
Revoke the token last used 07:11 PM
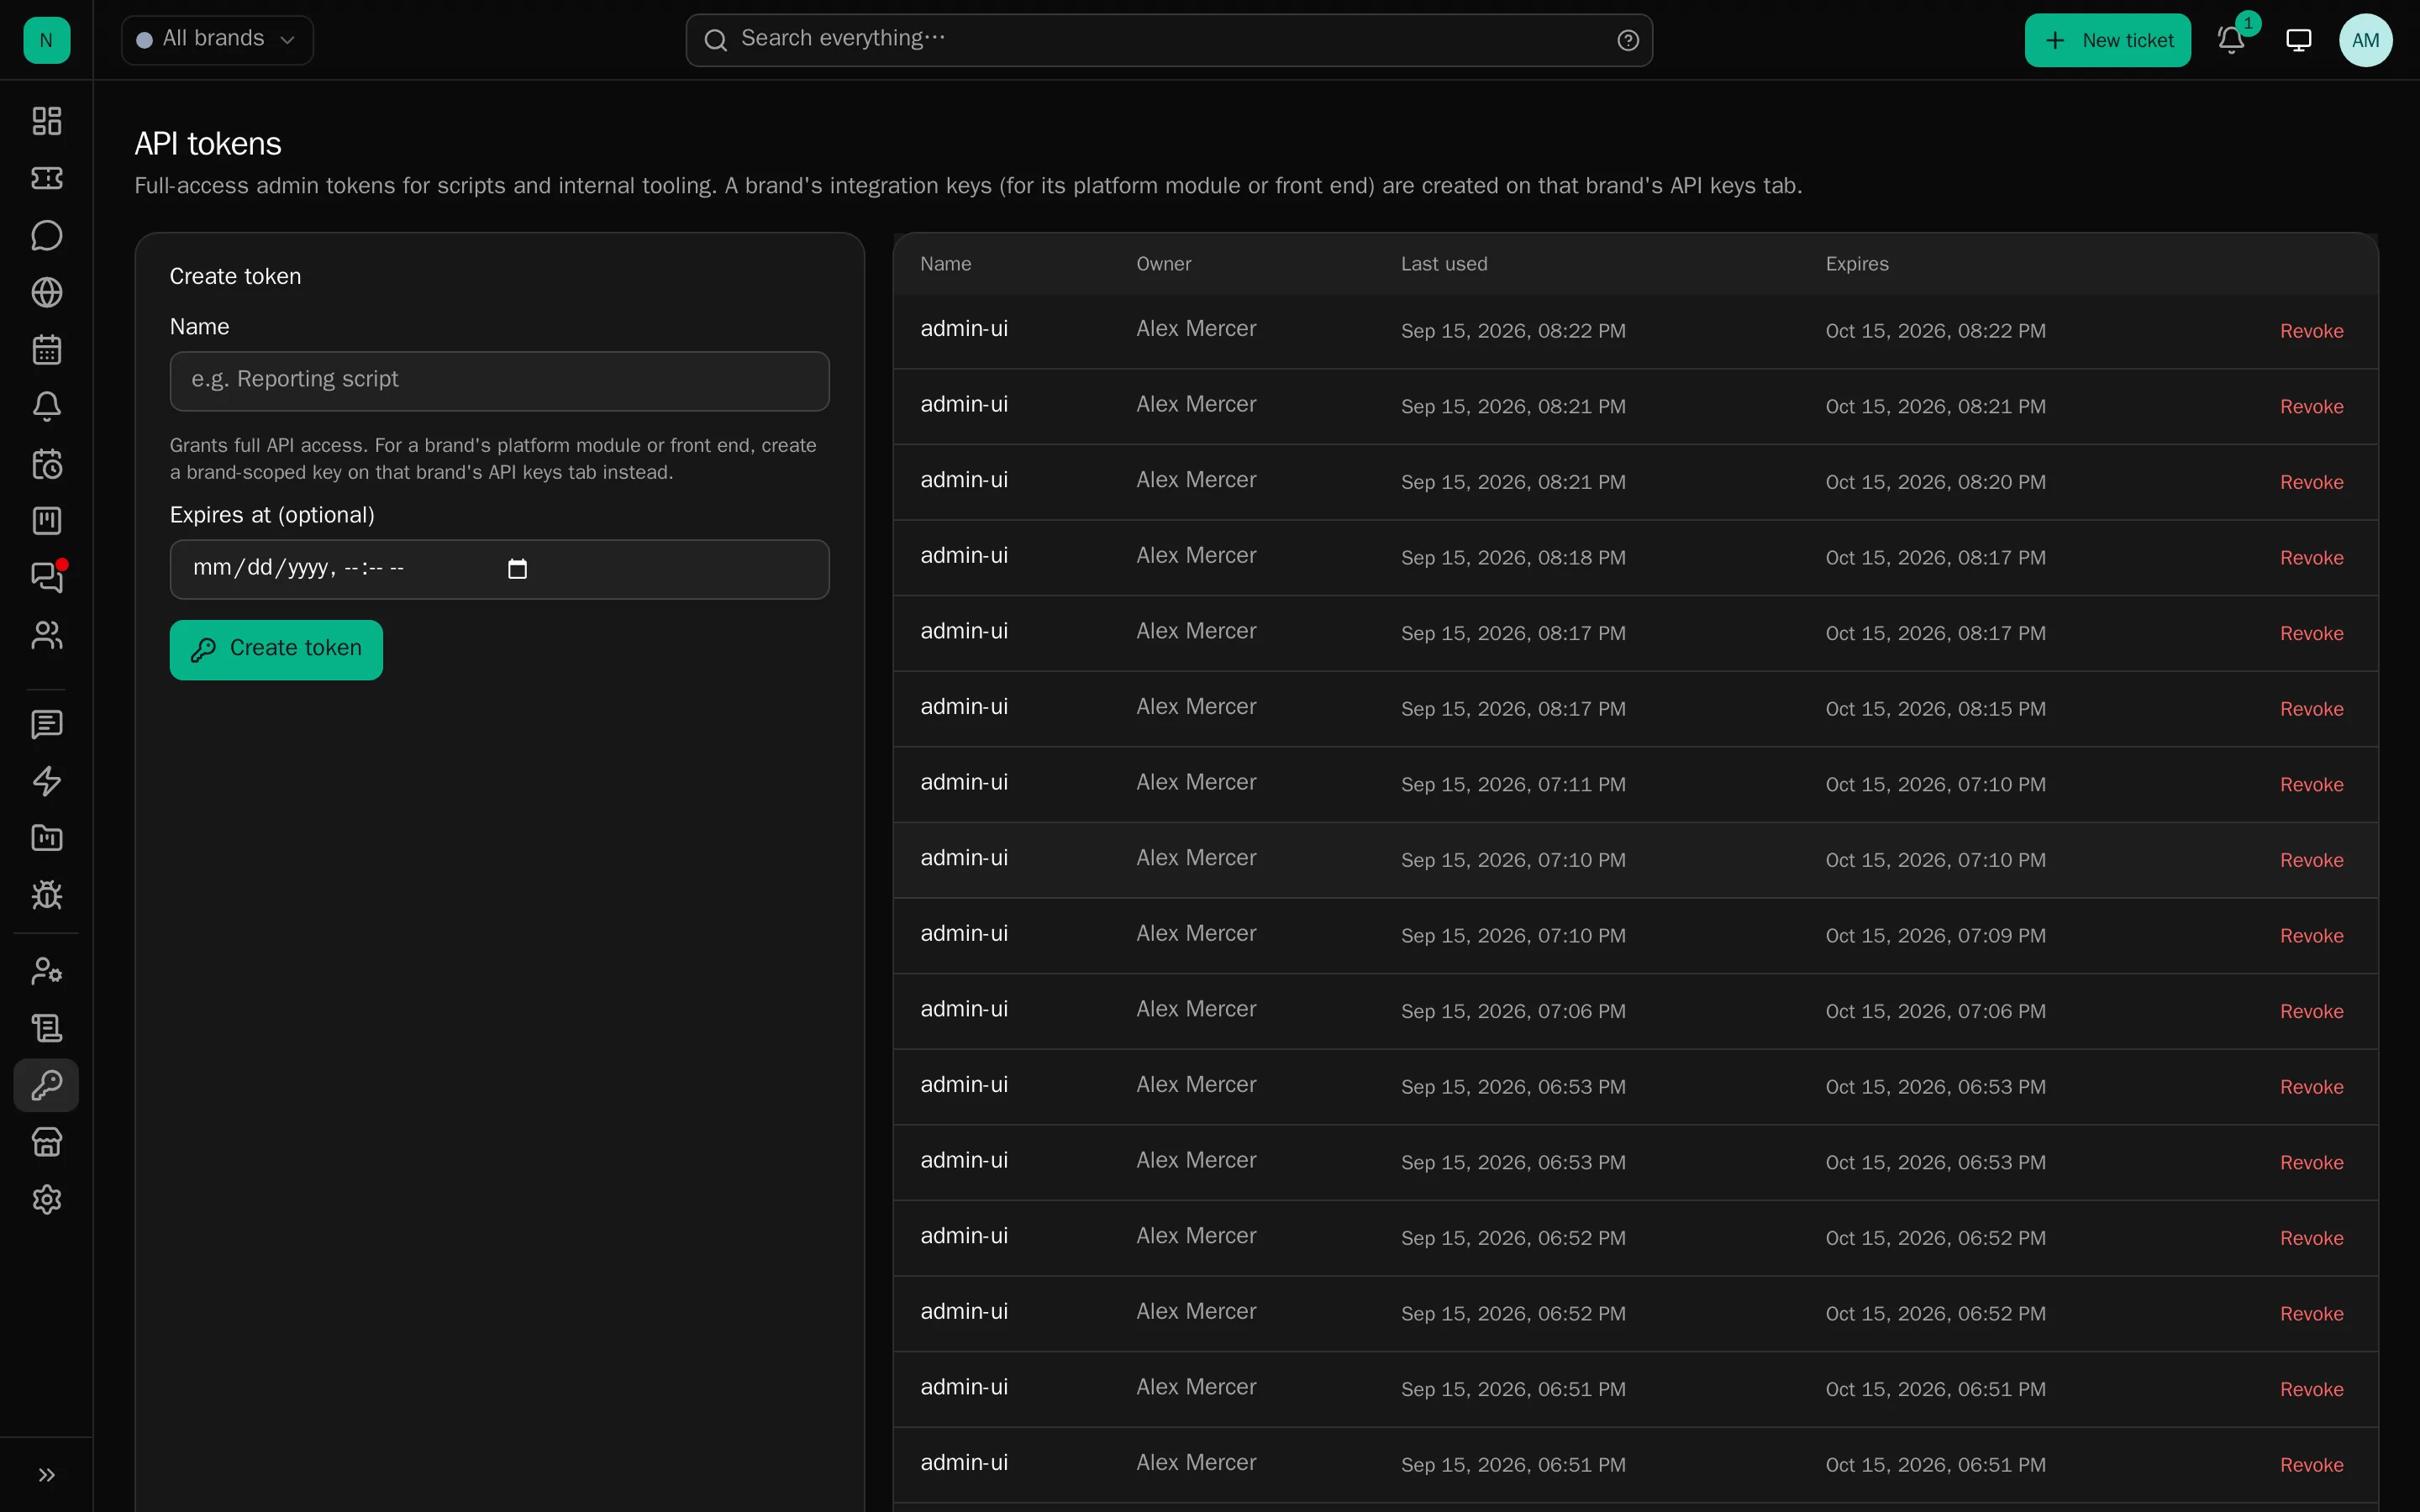click(x=2311, y=785)
